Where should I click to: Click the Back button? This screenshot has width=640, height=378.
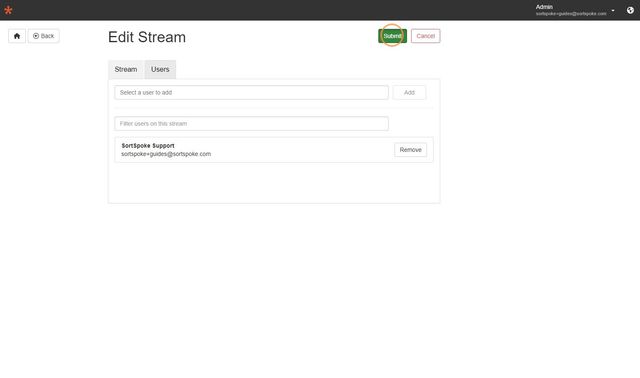pos(44,36)
